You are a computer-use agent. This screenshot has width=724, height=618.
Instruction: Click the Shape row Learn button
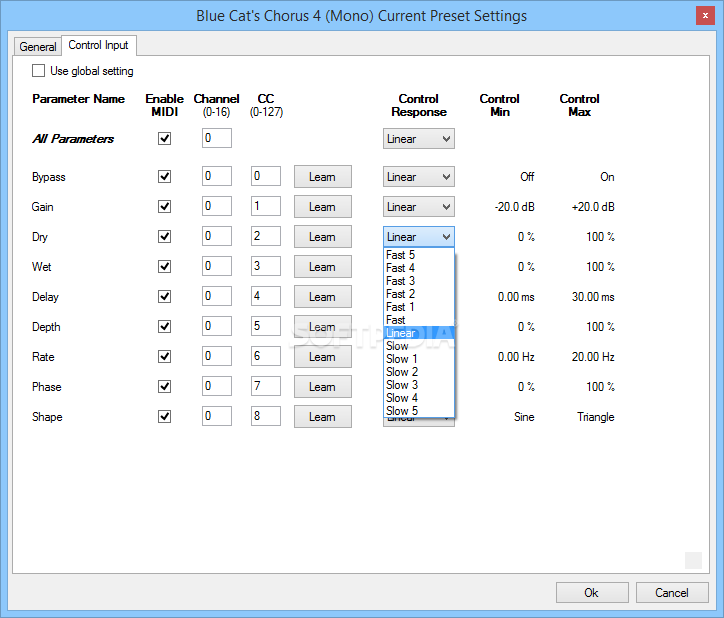pyautogui.click(x=323, y=417)
